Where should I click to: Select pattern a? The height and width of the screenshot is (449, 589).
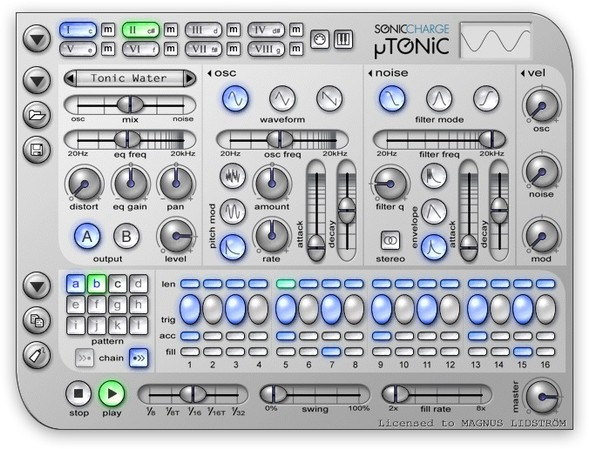tap(76, 284)
